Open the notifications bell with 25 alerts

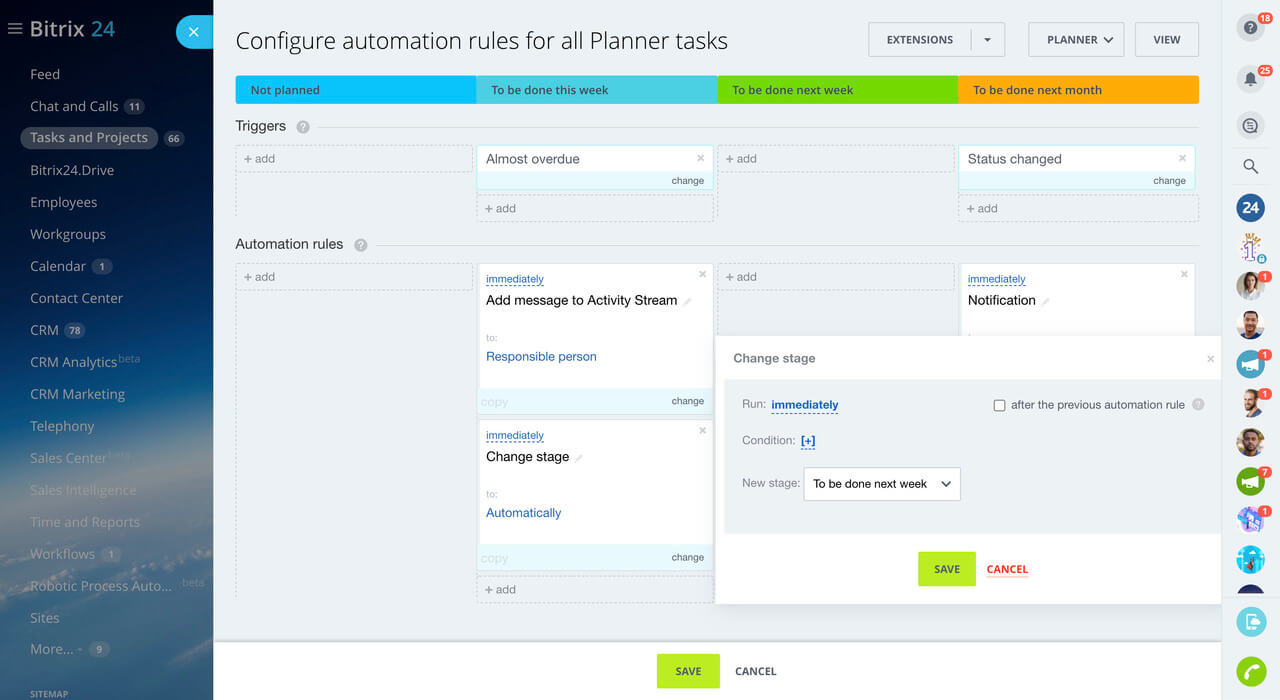tap(1250, 78)
